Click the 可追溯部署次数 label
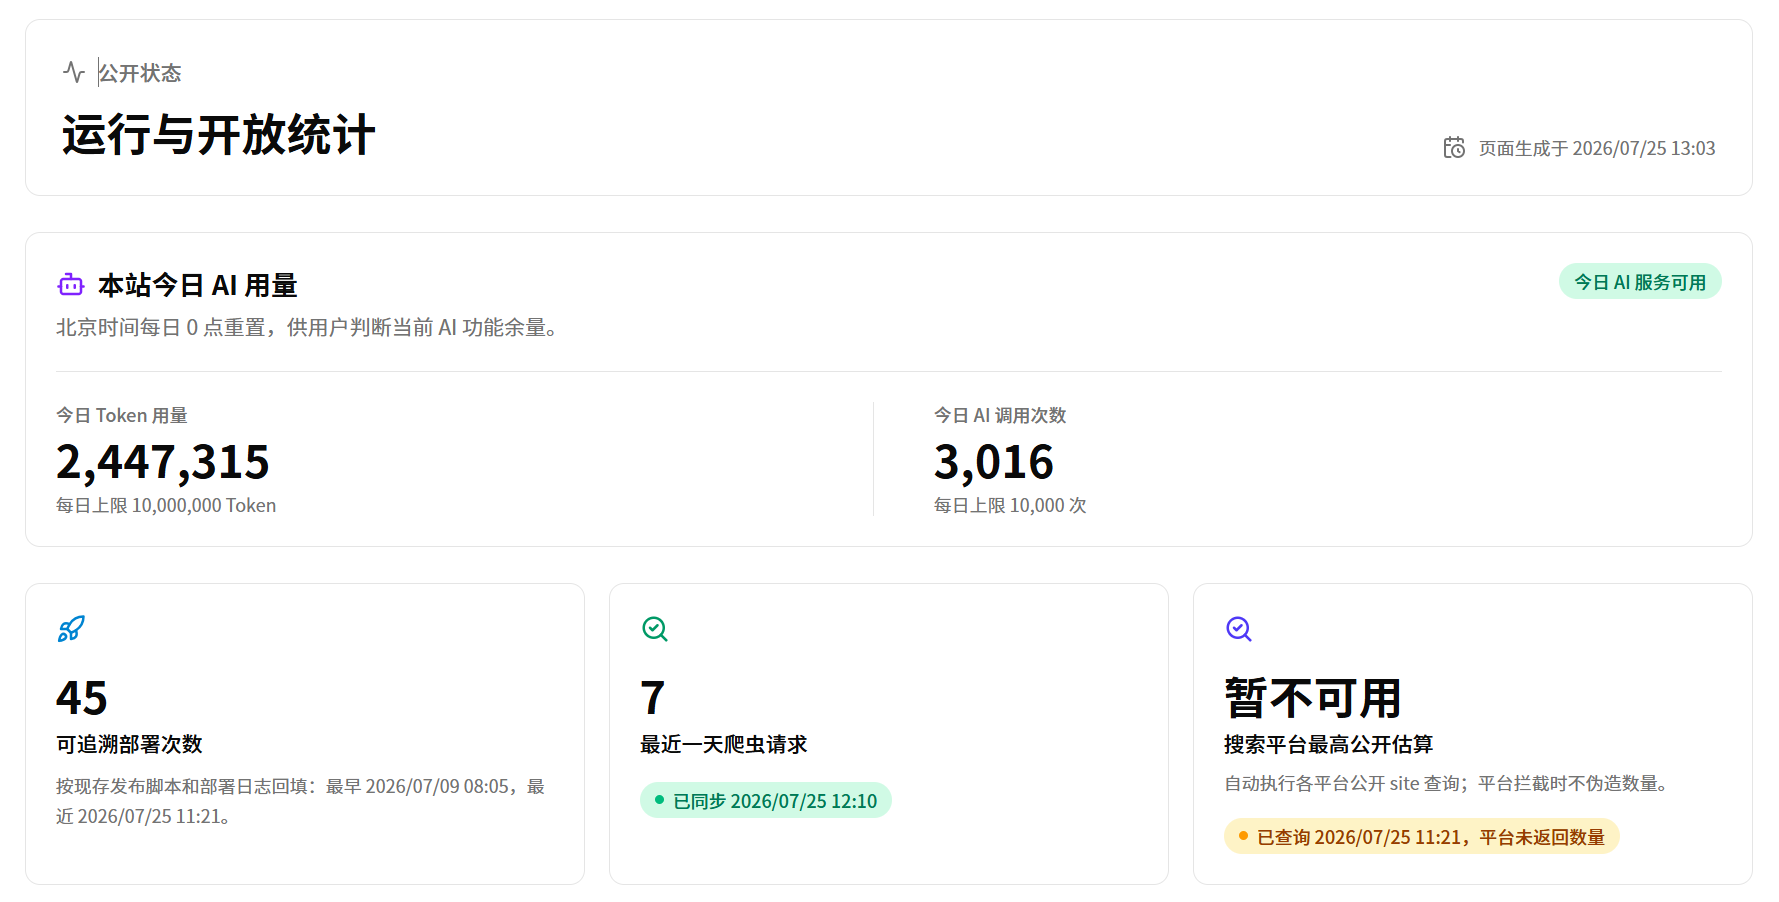Screen dimensions: 1779x902 point(129,744)
